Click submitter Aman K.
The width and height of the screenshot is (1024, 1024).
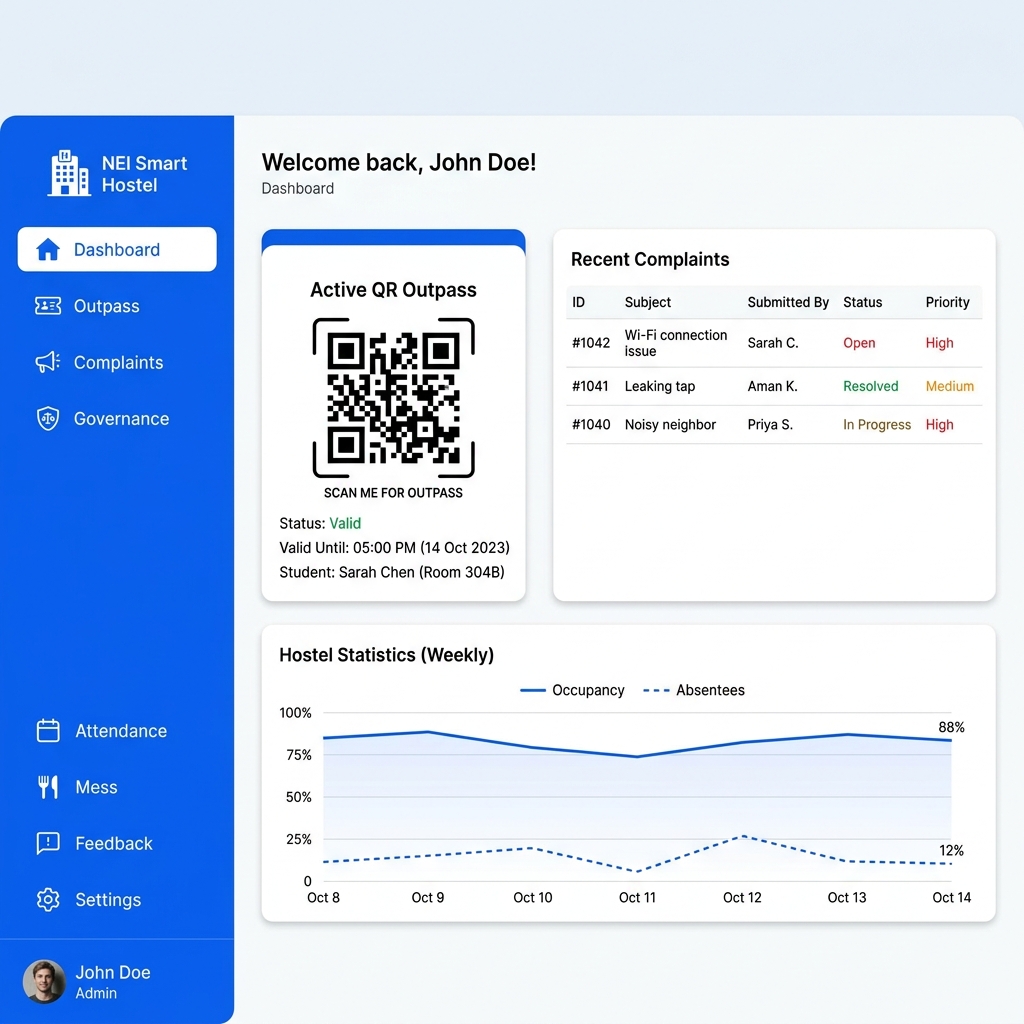pos(772,386)
